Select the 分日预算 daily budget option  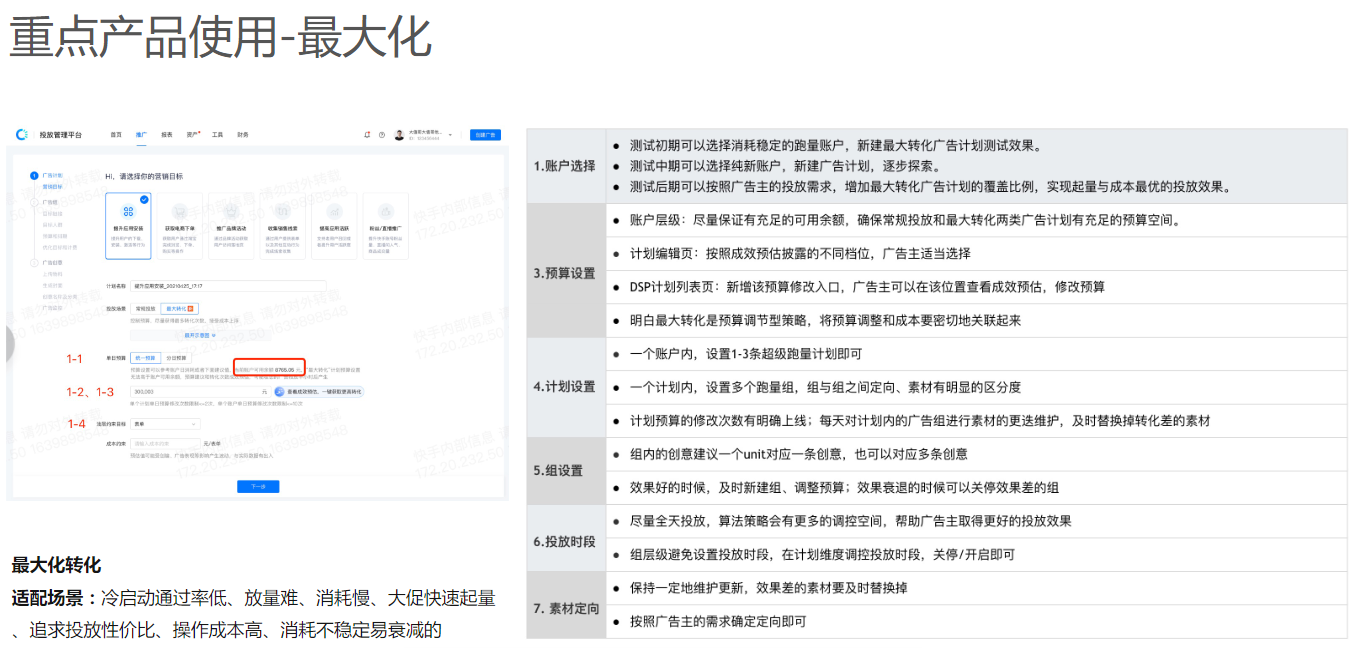pos(176,357)
